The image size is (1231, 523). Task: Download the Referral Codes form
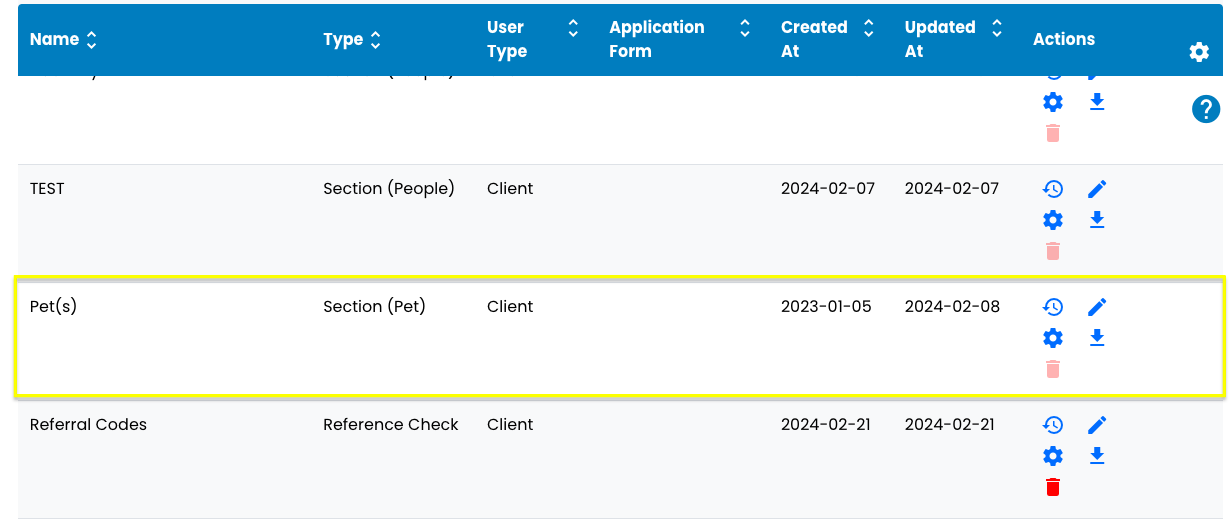pos(1097,456)
